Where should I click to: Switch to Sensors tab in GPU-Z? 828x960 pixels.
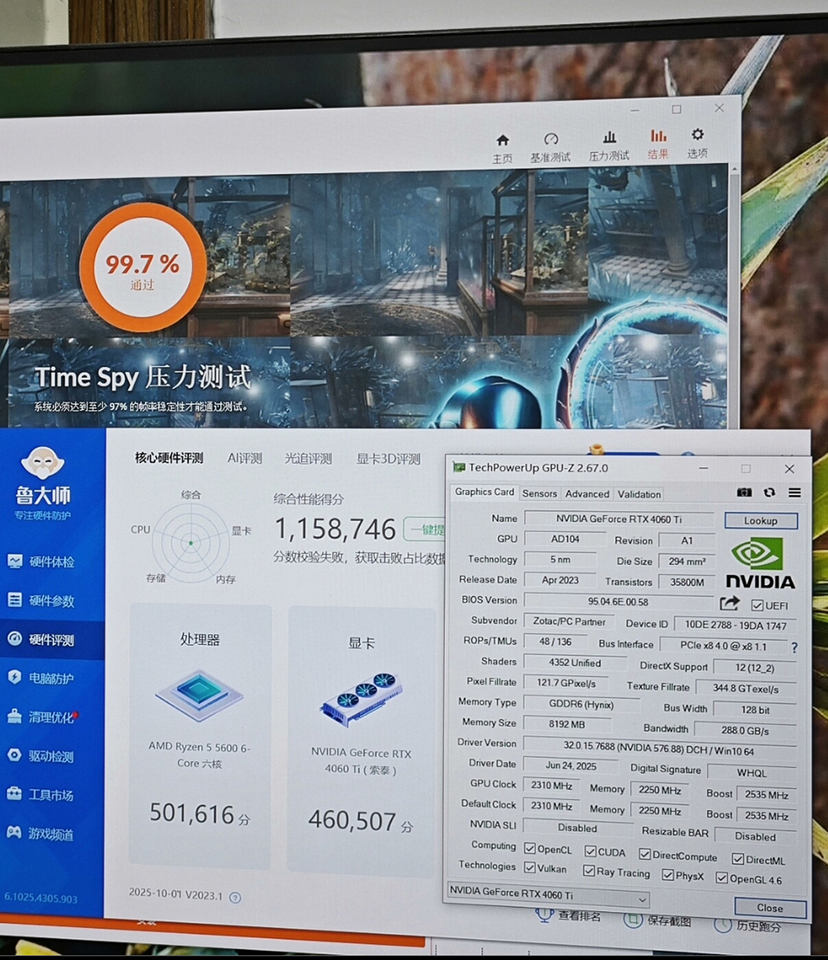click(540, 493)
